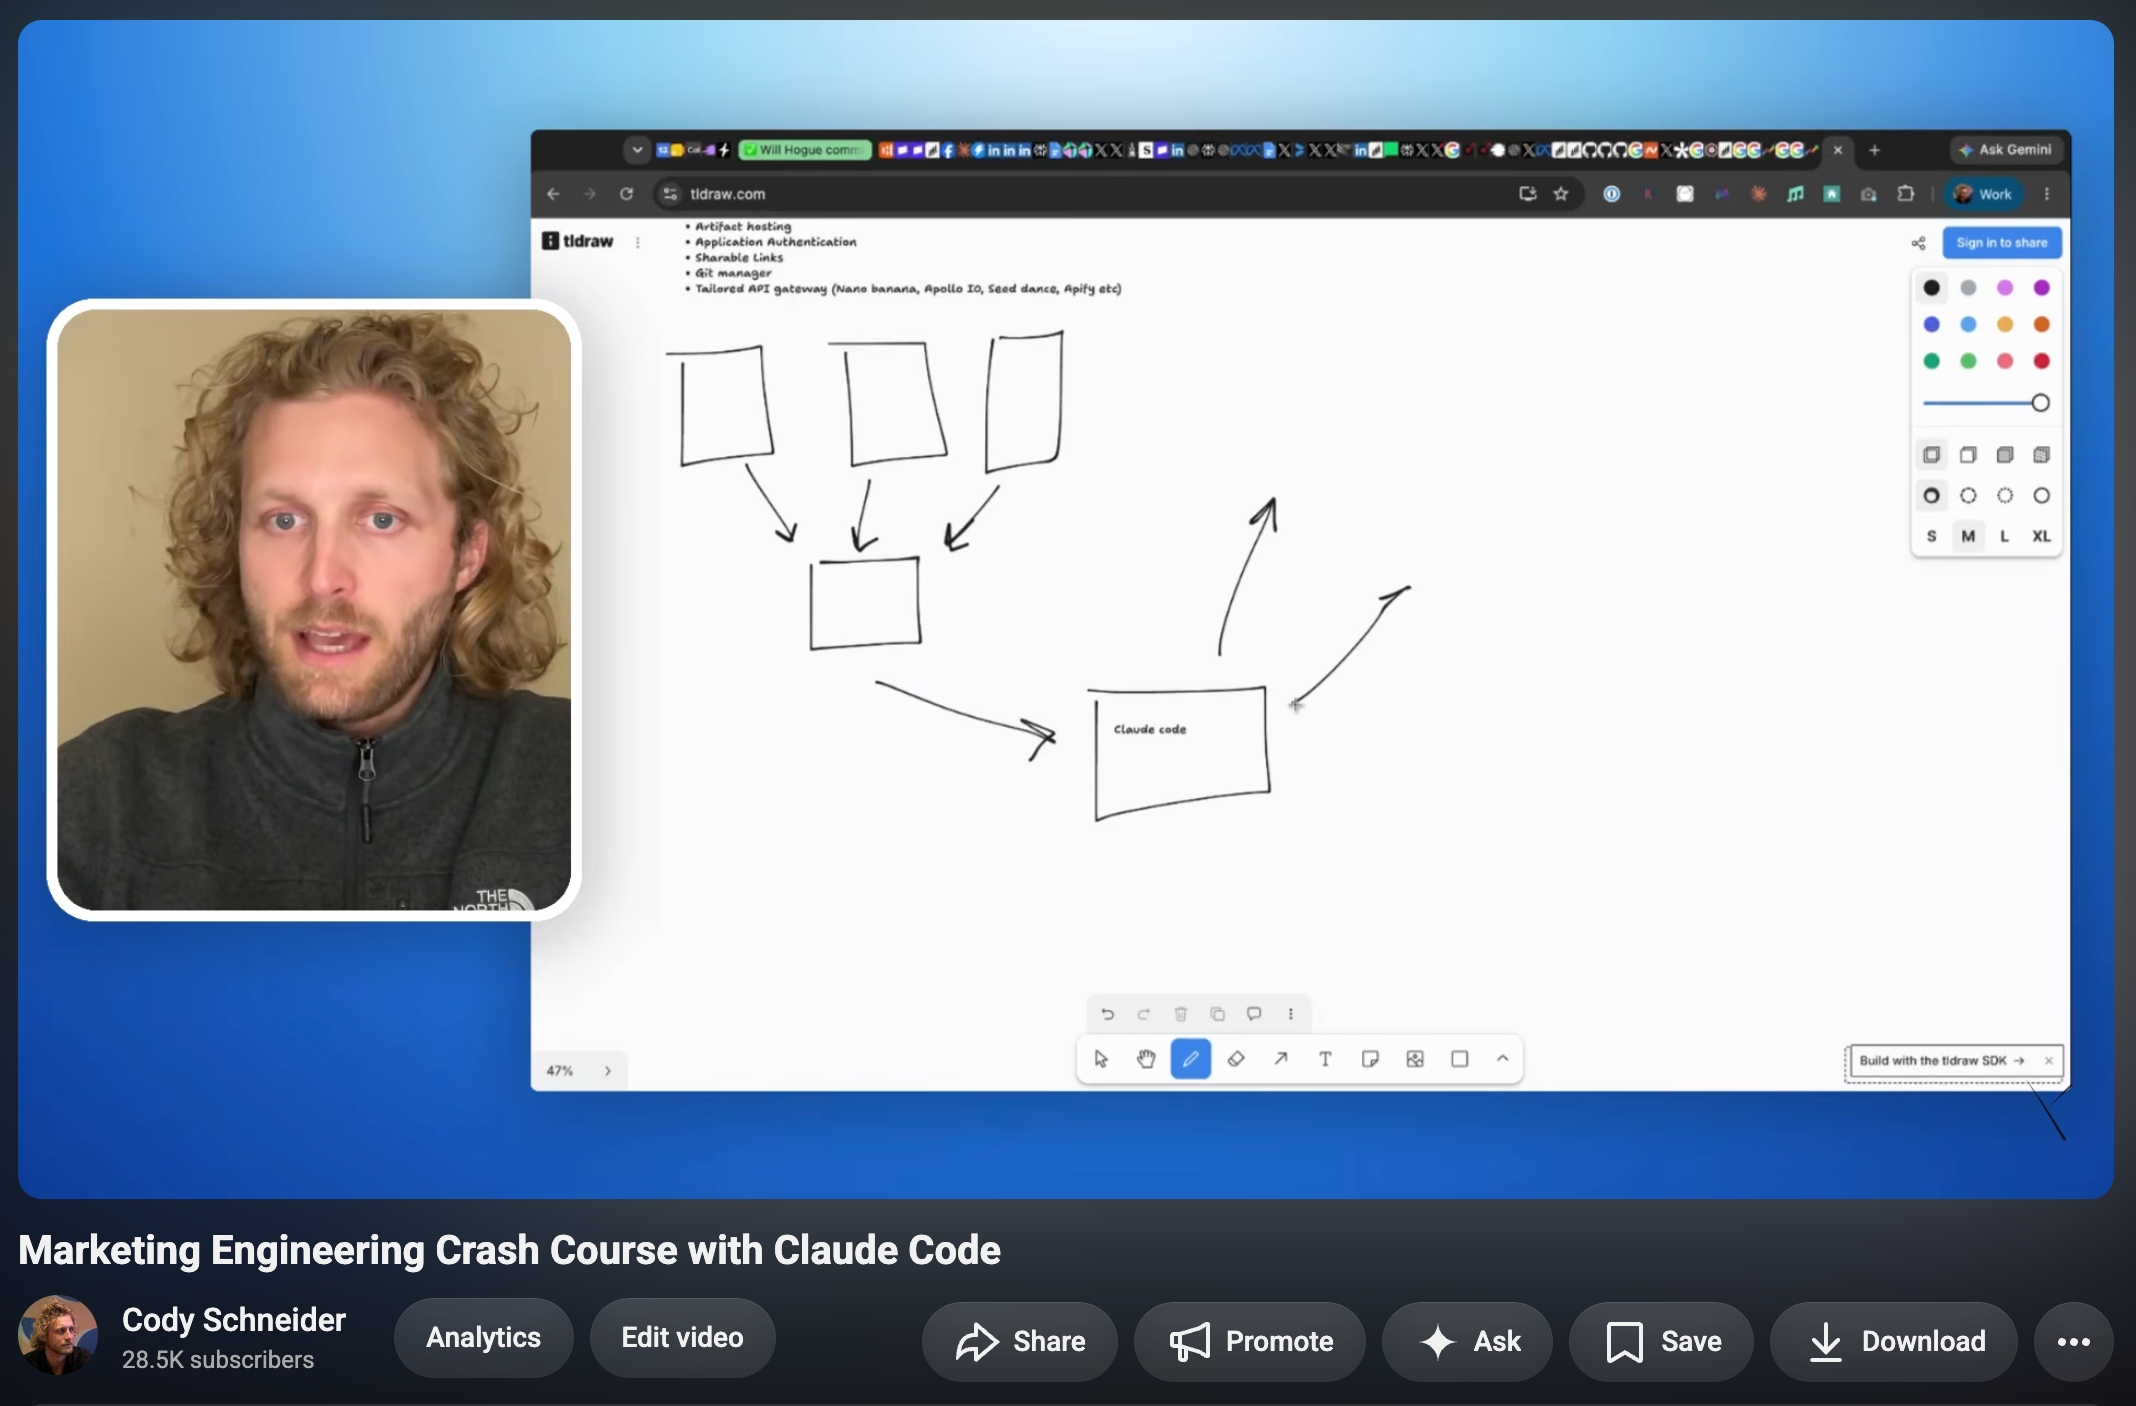Select the draw dash style option
Image resolution: width=2136 pixels, height=1406 pixels.
click(x=1932, y=496)
